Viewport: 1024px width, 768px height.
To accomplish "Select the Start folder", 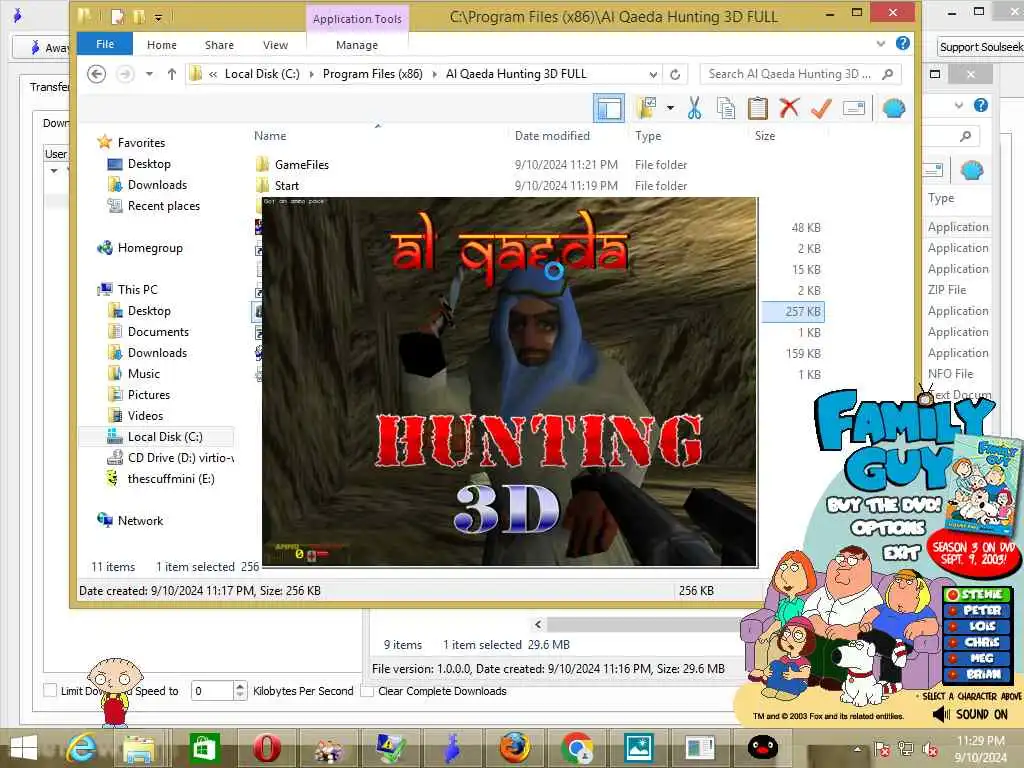I will click(x=287, y=185).
